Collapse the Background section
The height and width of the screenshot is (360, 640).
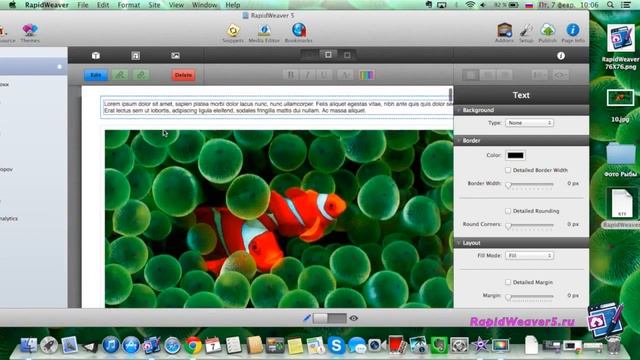pyautogui.click(x=459, y=110)
